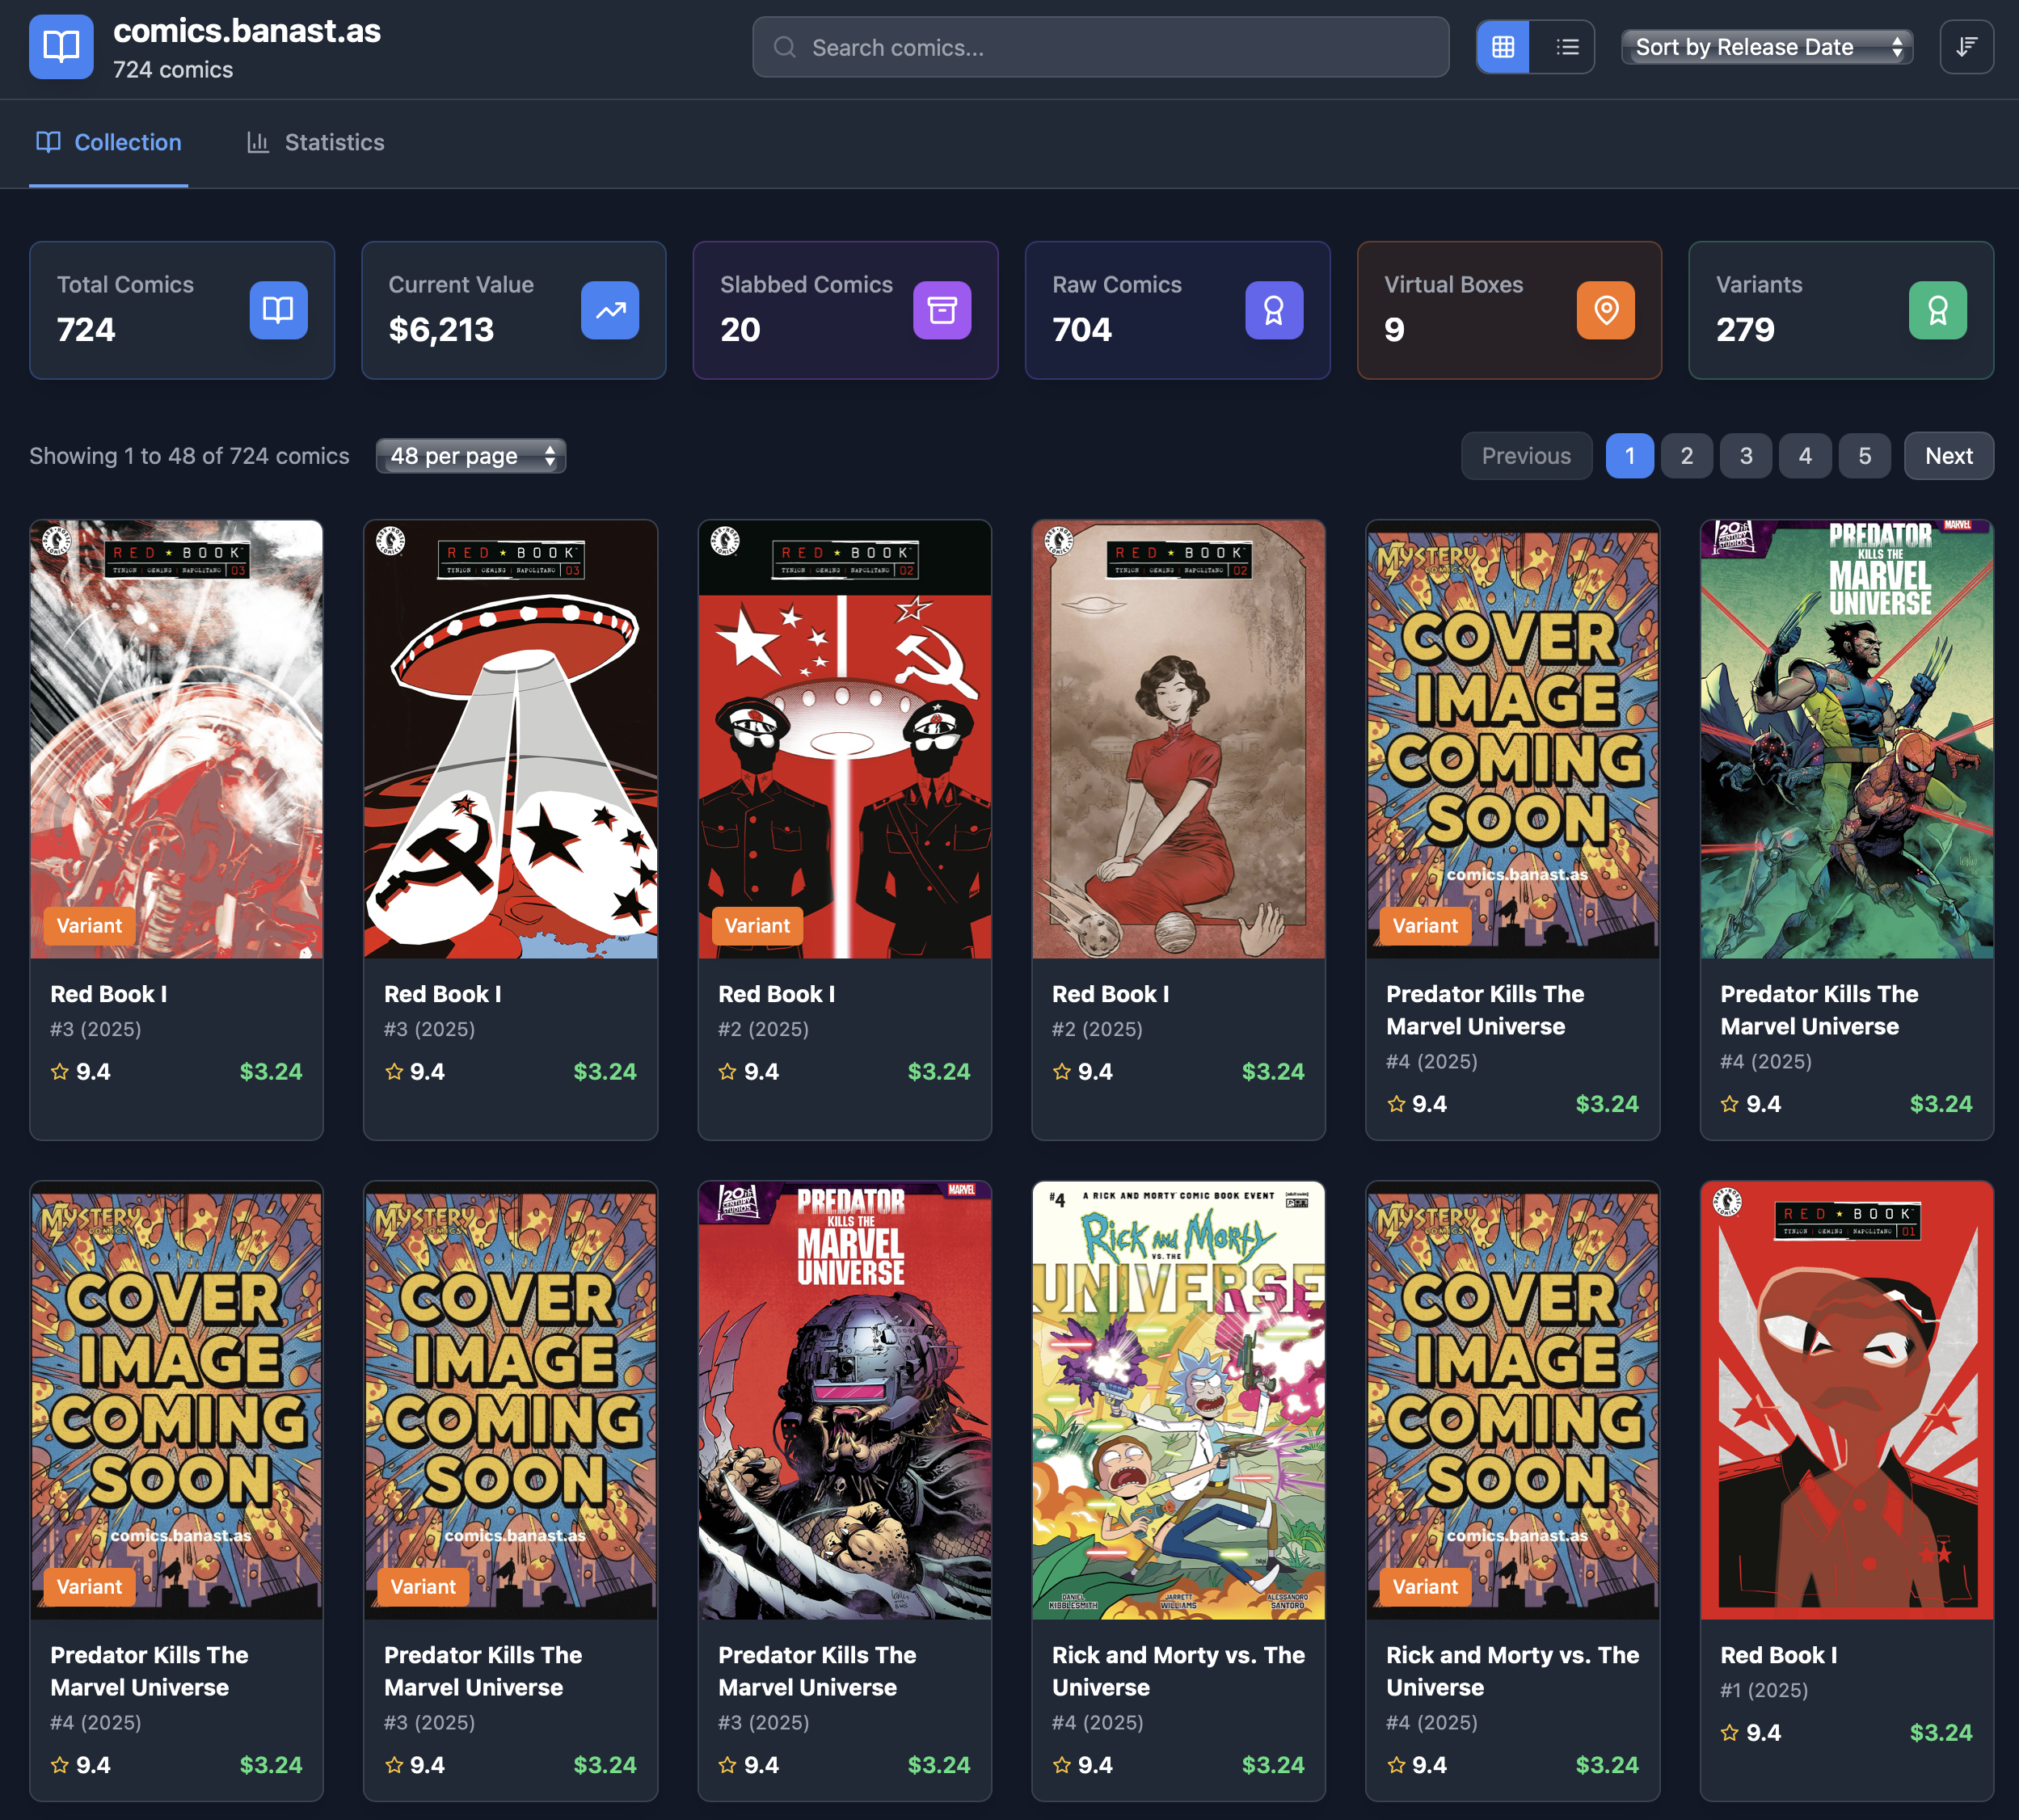This screenshot has height=1820, width=2019.
Task: Open the Rick and Morty #4 cover thumbnail
Action: tap(1178, 1400)
